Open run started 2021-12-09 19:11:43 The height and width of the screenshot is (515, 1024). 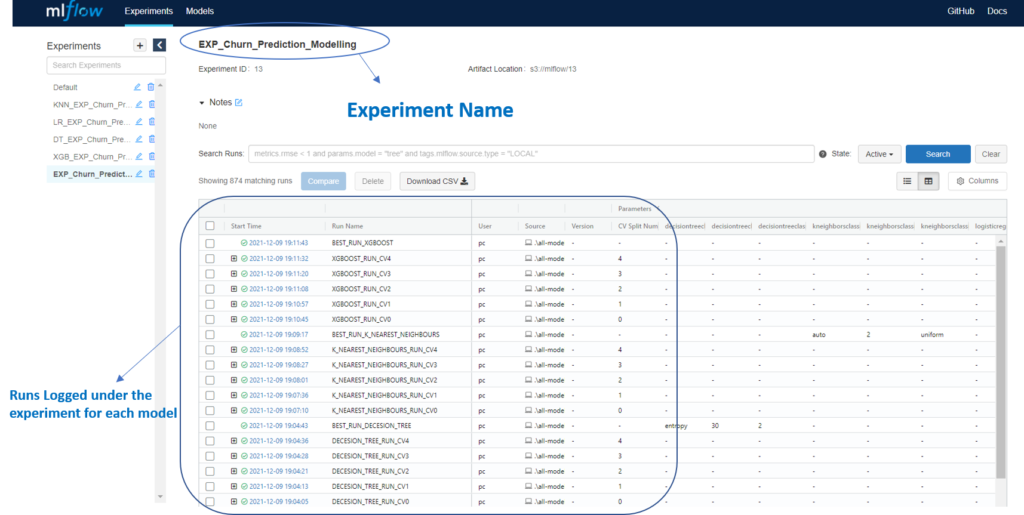278,243
